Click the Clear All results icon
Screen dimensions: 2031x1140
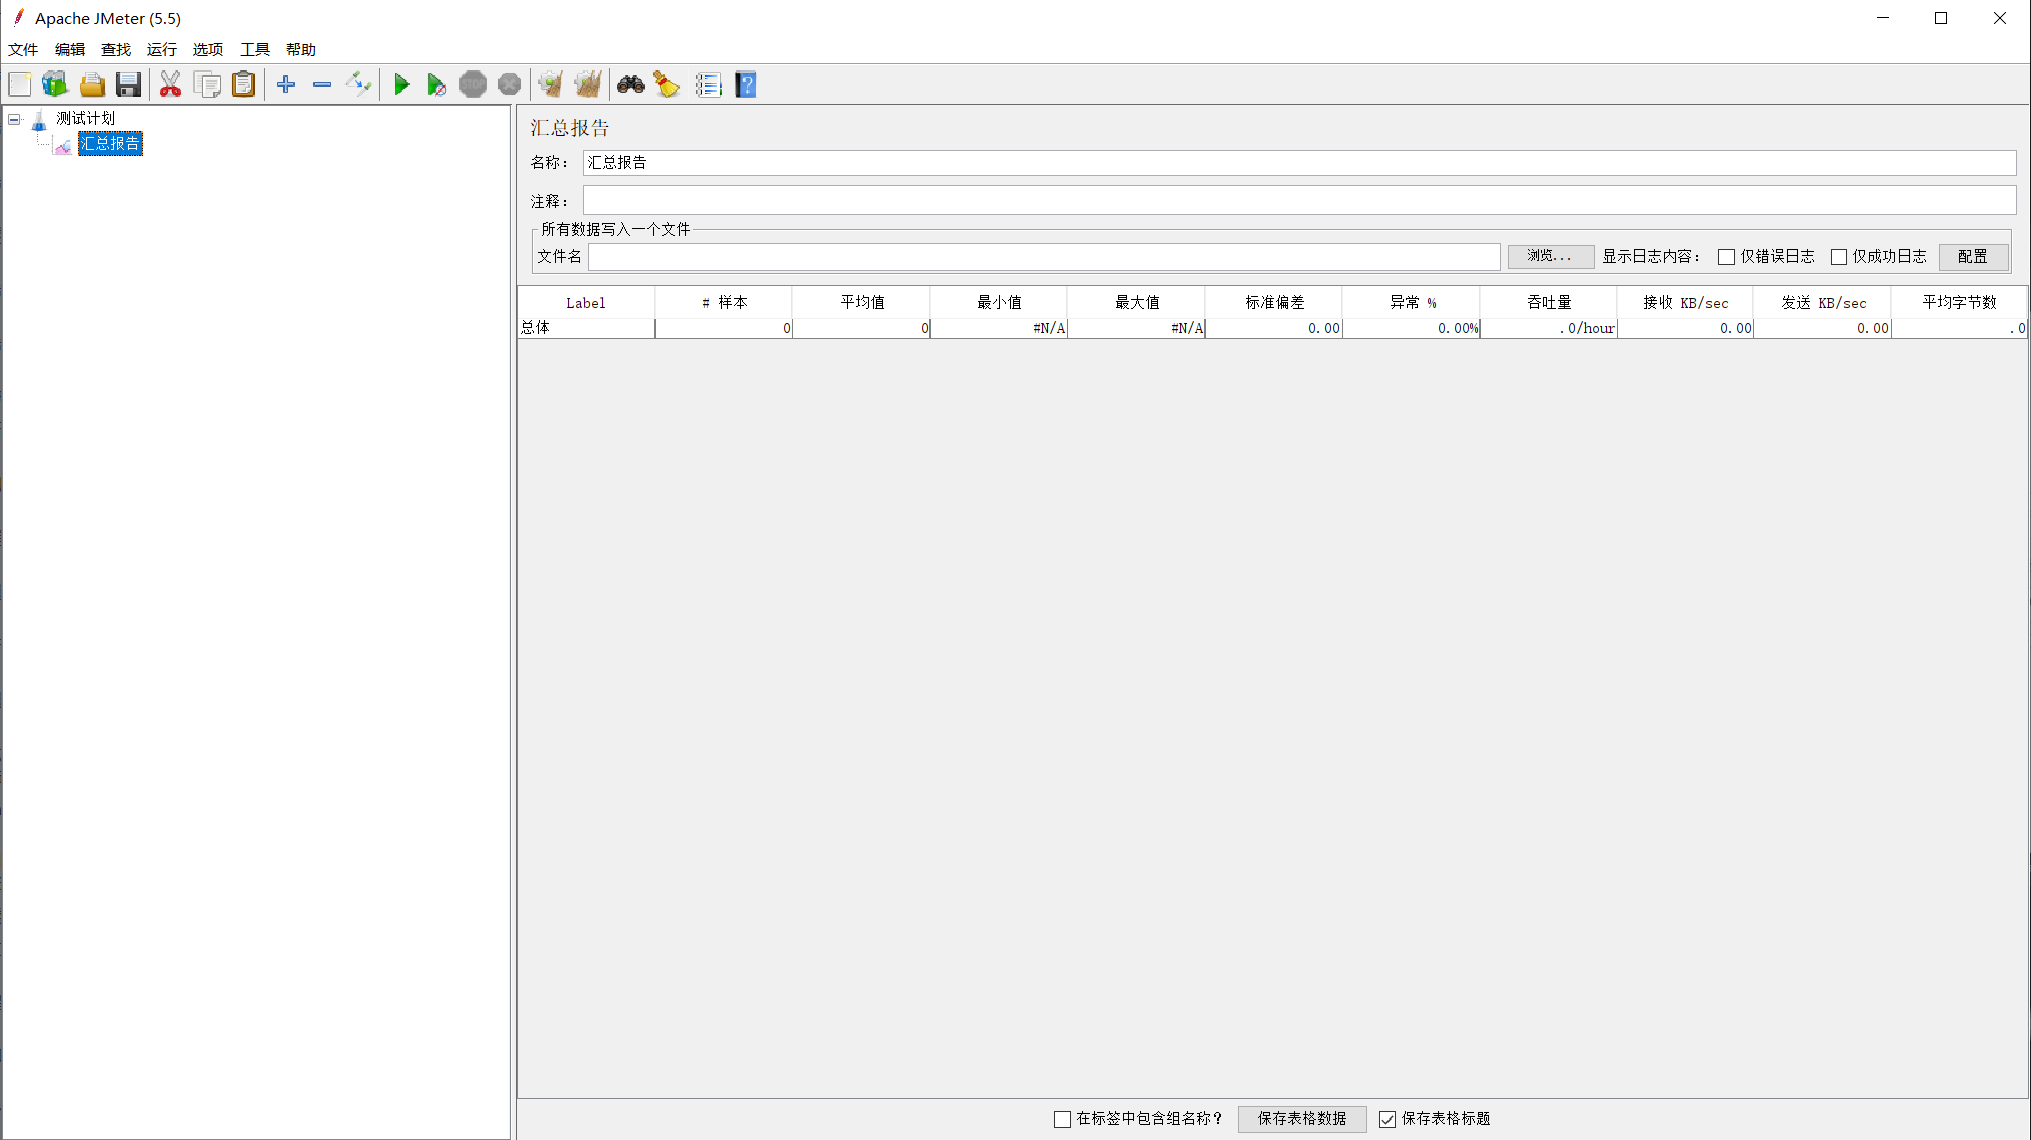[x=588, y=85]
